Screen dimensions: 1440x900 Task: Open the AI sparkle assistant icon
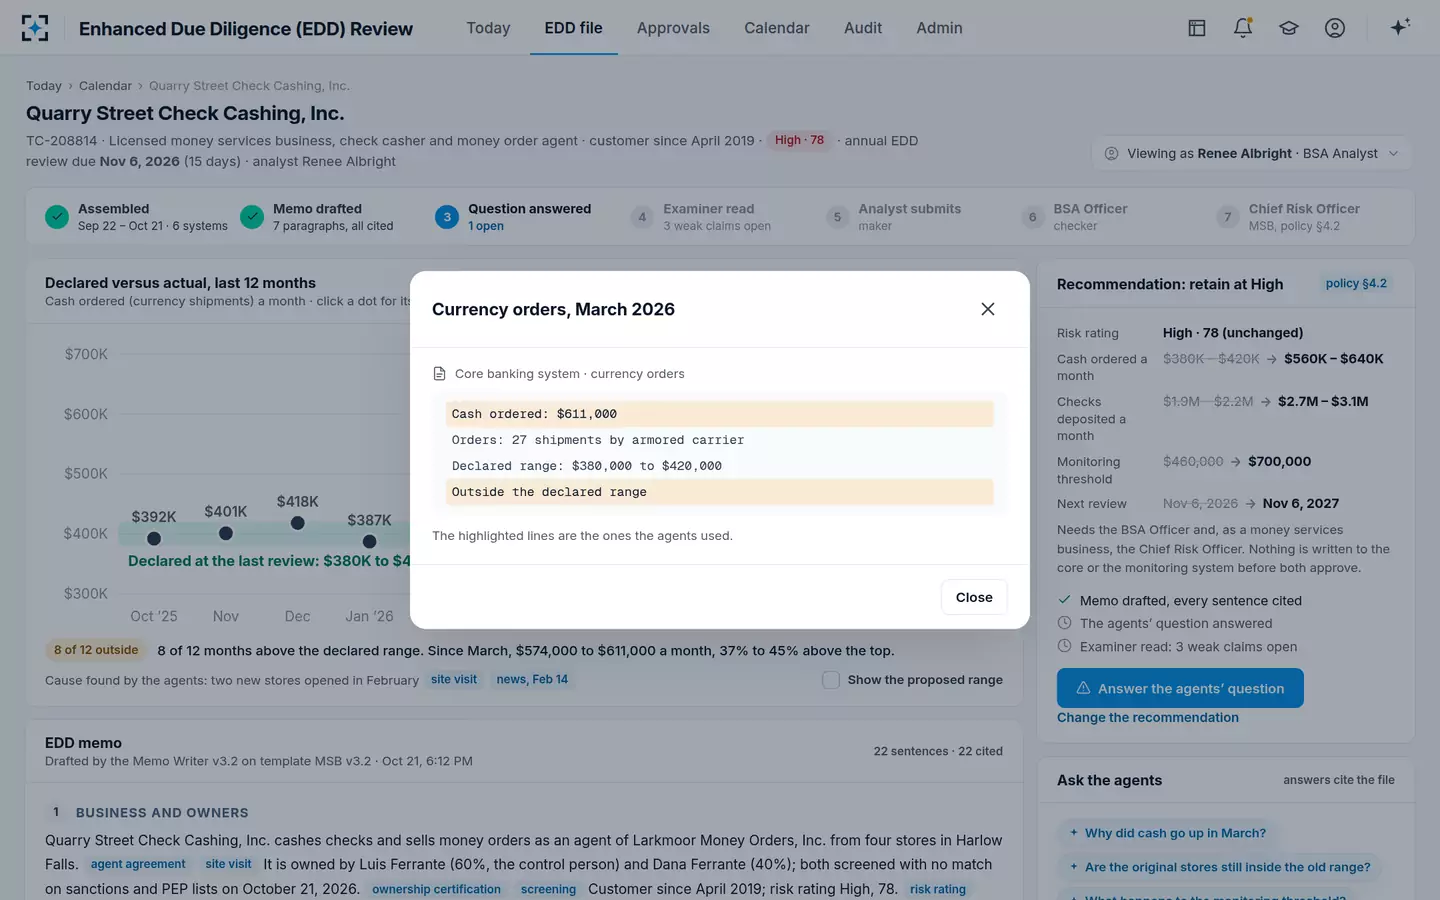click(x=1400, y=27)
